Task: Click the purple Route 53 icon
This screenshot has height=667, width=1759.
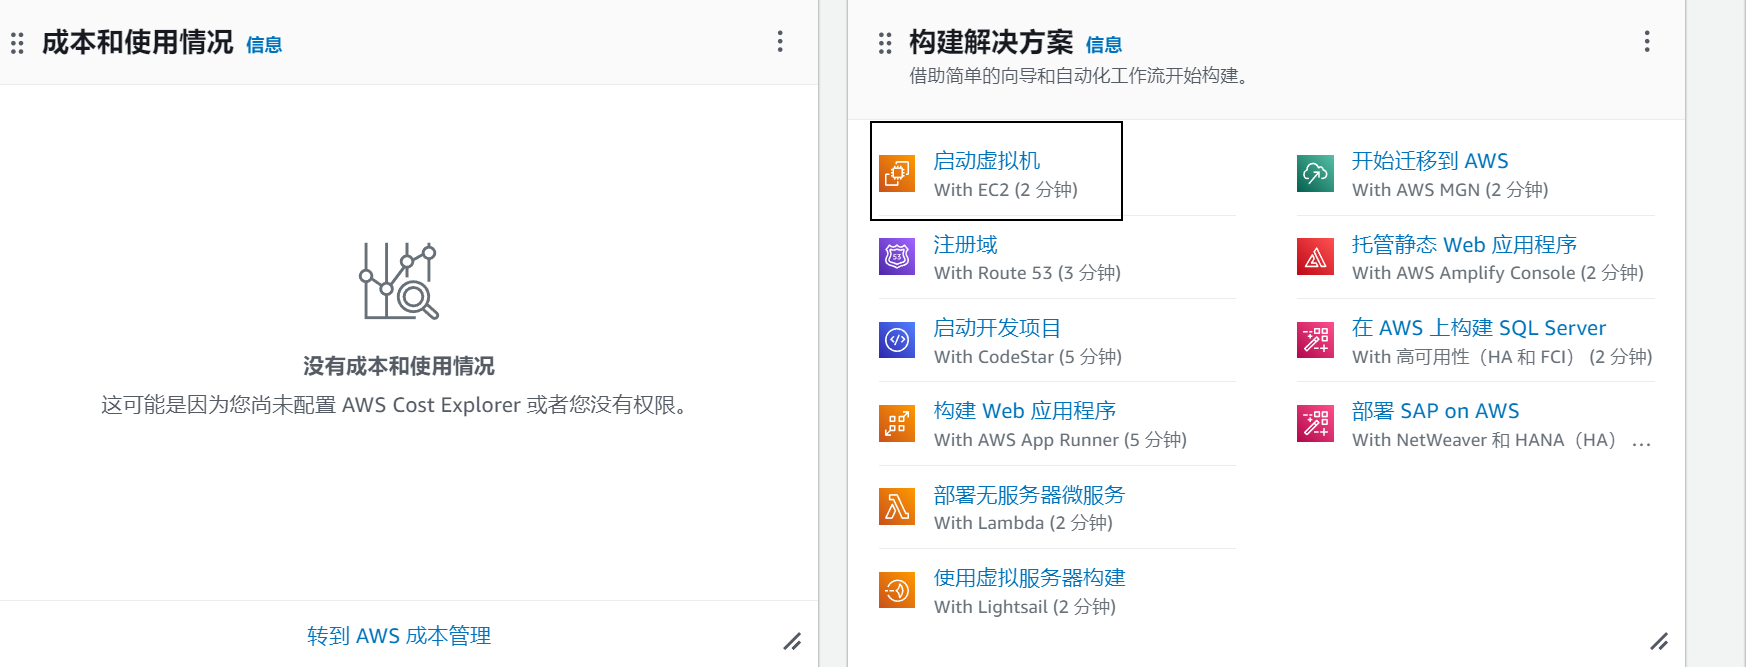Action: coord(897,257)
